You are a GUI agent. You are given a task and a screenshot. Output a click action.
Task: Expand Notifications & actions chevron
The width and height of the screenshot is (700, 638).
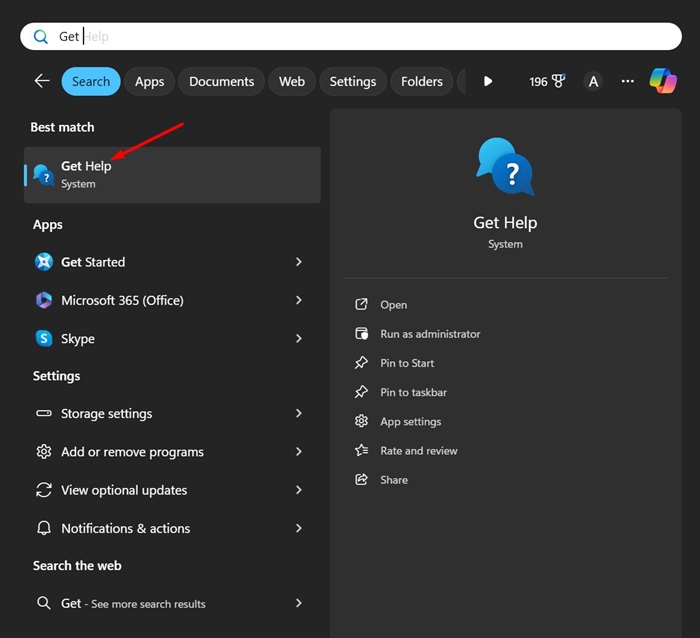pyautogui.click(x=299, y=529)
